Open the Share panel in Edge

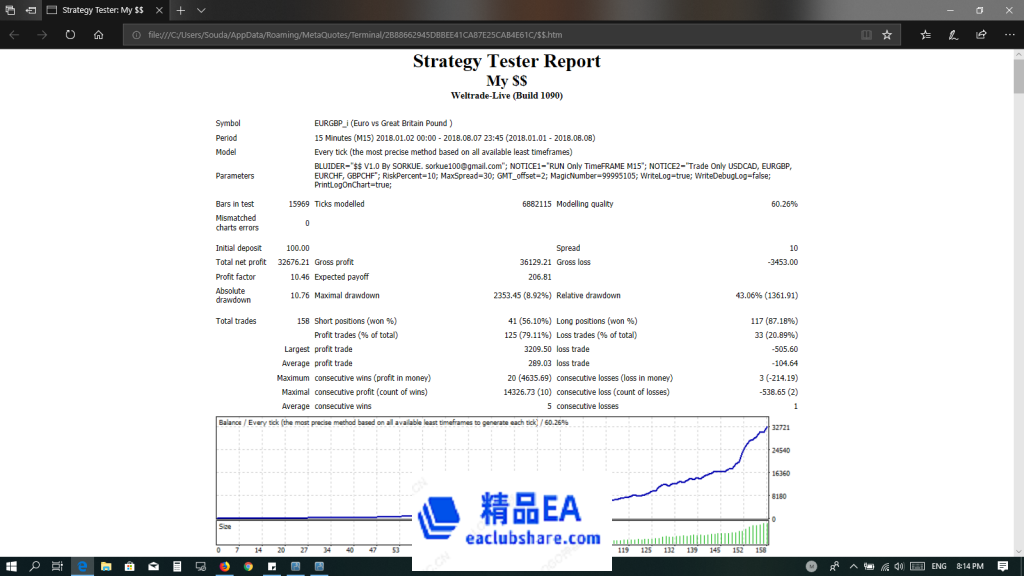point(982,33)
